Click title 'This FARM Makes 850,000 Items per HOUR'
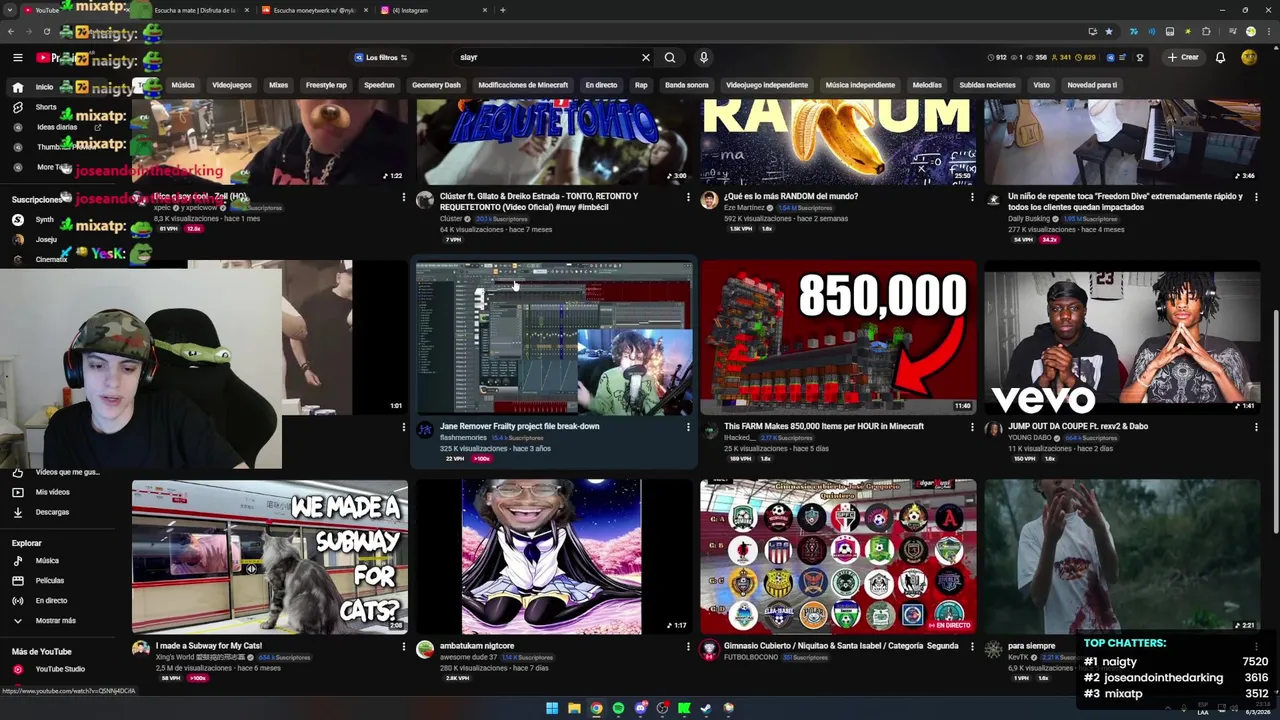This screenshot has width=1280, height=720. [824, 426]
